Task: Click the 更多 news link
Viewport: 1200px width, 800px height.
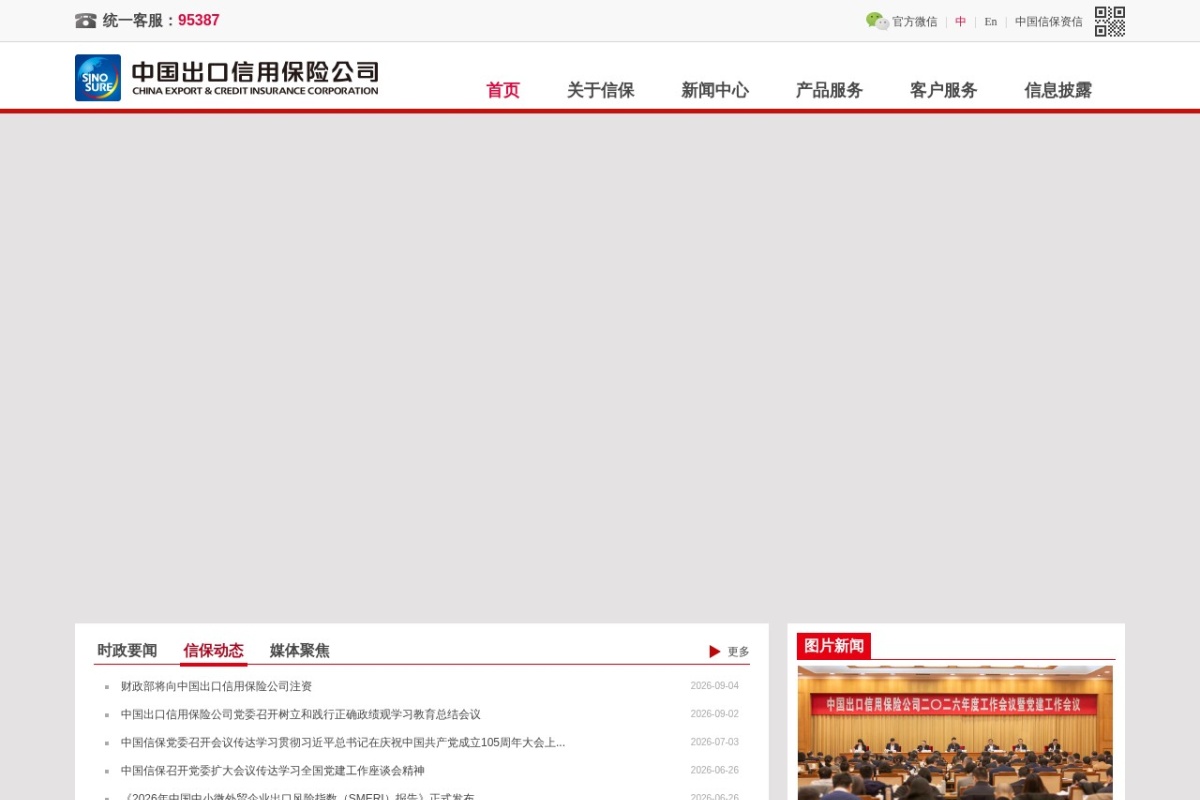Action: pyautogui.click(x=738, y=651)
